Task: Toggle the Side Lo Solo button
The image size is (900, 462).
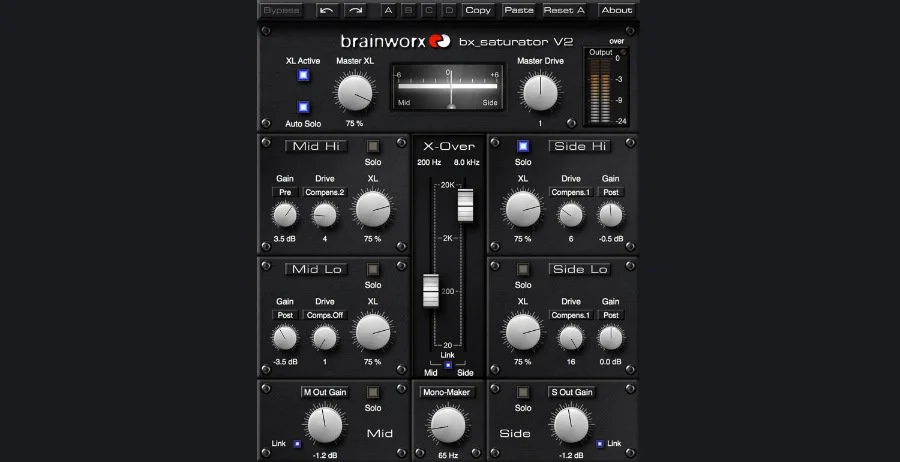Action: [x=522, y=269]
